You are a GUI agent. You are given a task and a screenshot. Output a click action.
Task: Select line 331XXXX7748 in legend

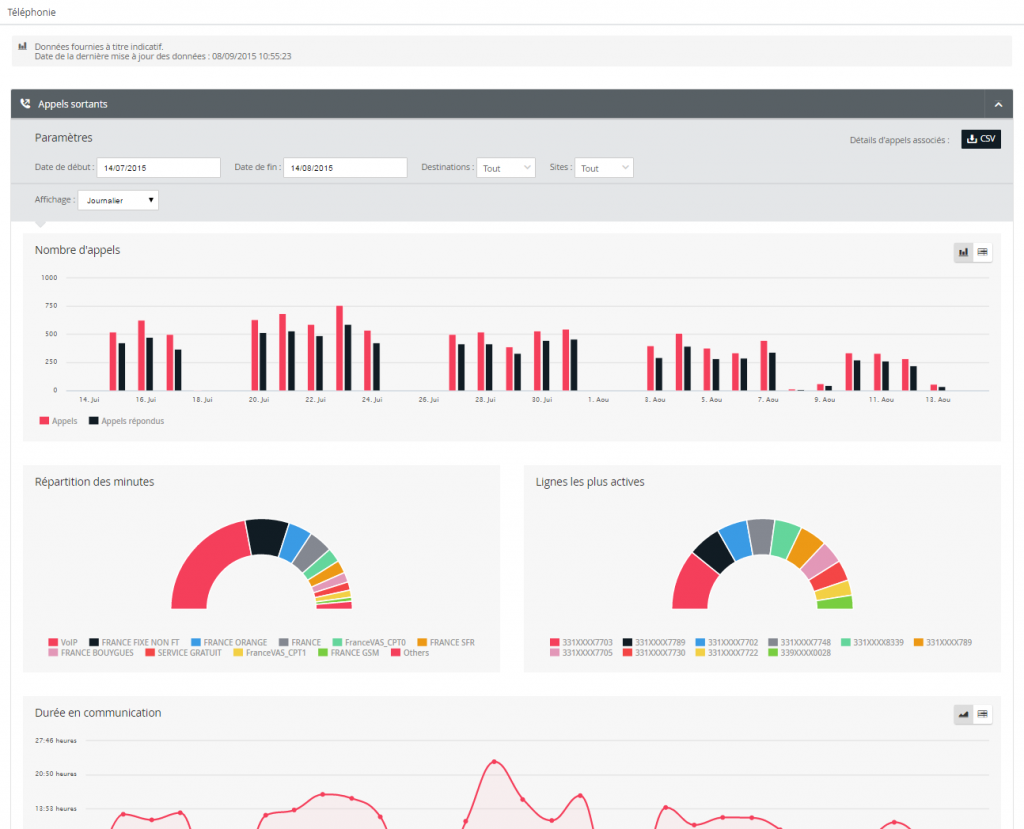pos(799,642)
